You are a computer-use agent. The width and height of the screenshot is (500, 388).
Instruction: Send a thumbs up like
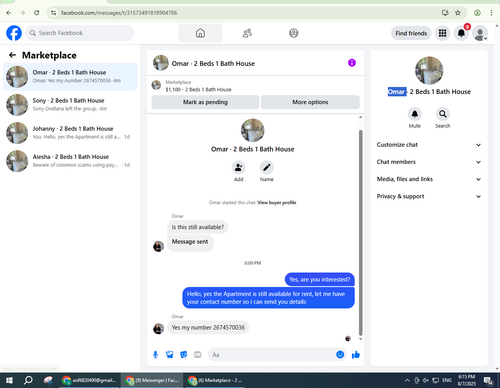(x=356, y=355)
